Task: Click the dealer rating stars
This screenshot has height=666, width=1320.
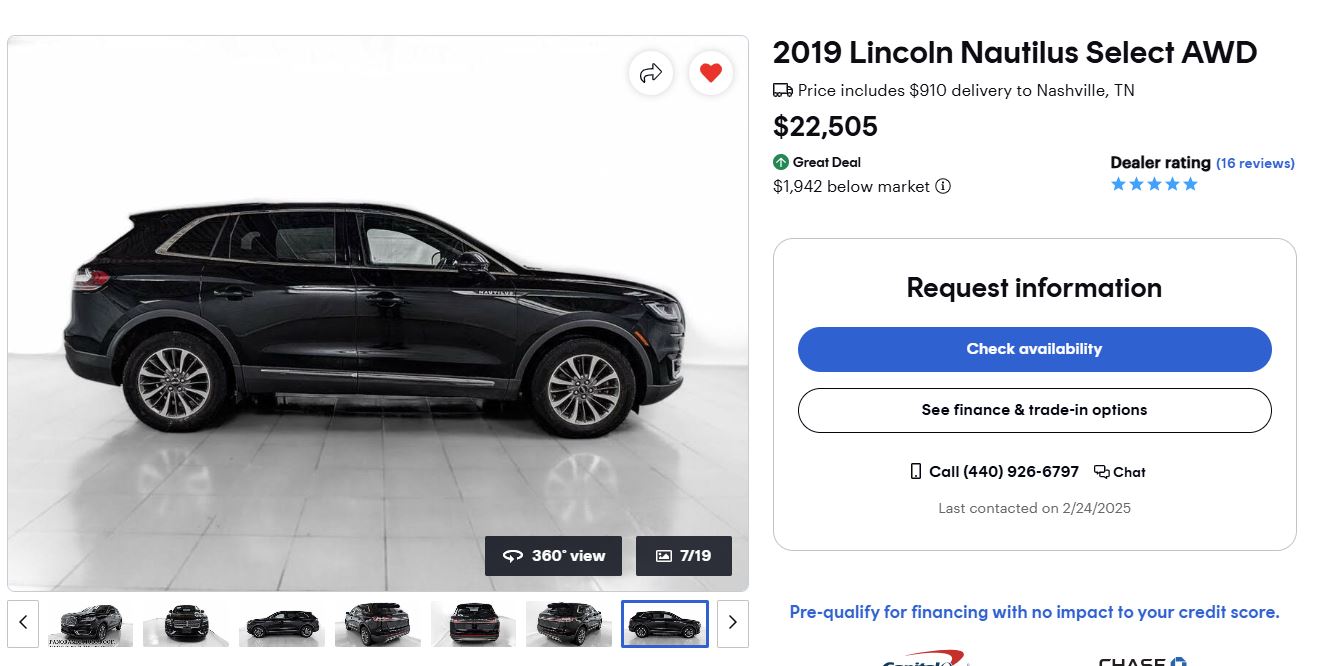Action: [1154, 185]
